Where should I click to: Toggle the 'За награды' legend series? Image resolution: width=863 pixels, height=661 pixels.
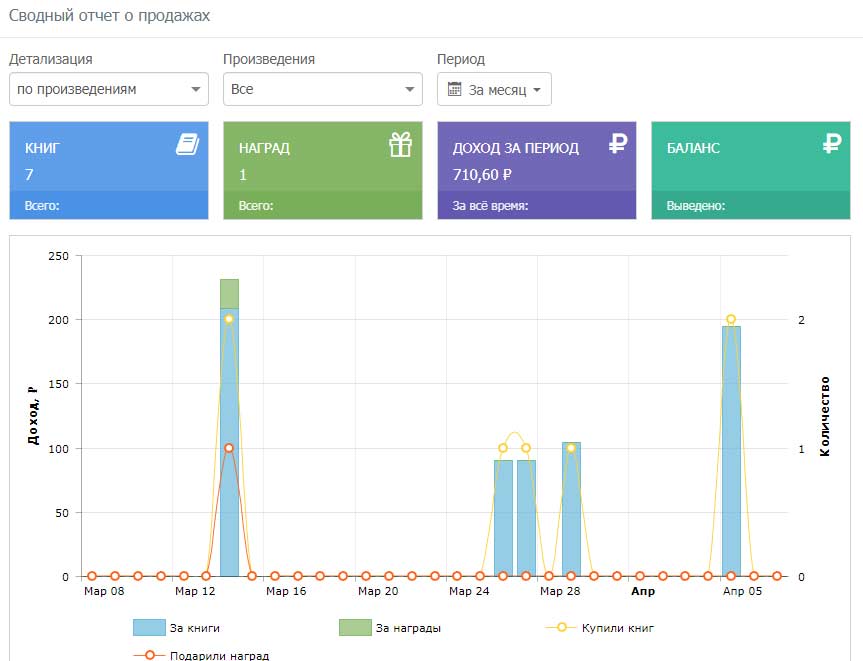click(x=390, y=628)
